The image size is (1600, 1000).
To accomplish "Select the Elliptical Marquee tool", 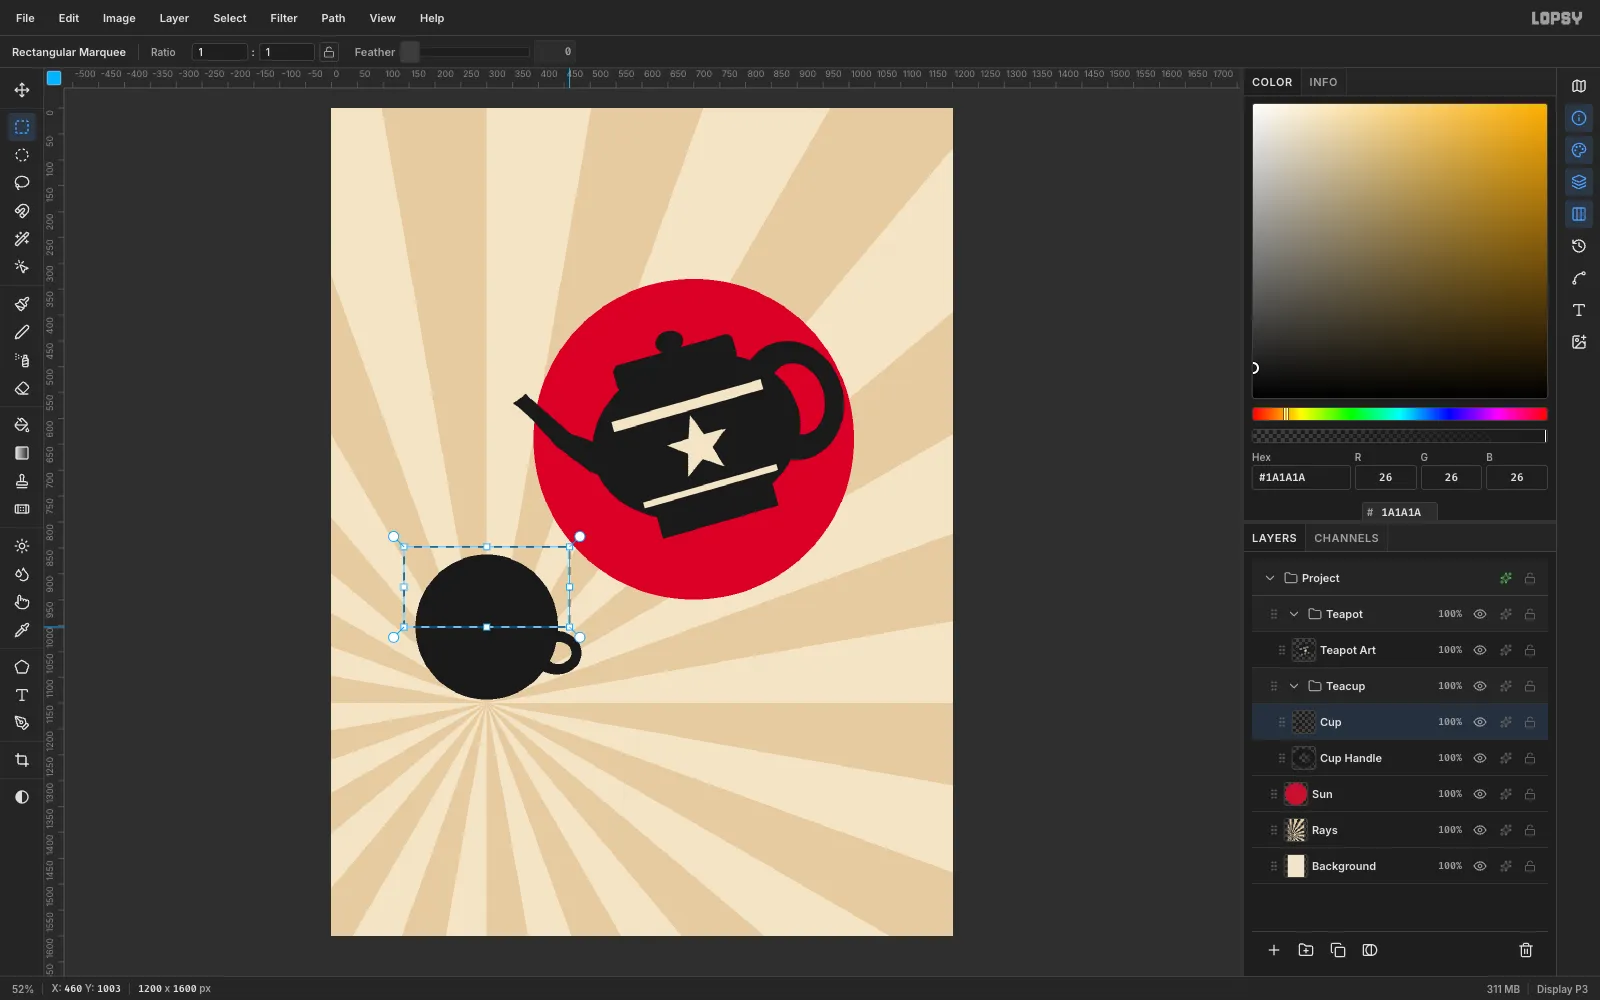I will pos(22,155).
